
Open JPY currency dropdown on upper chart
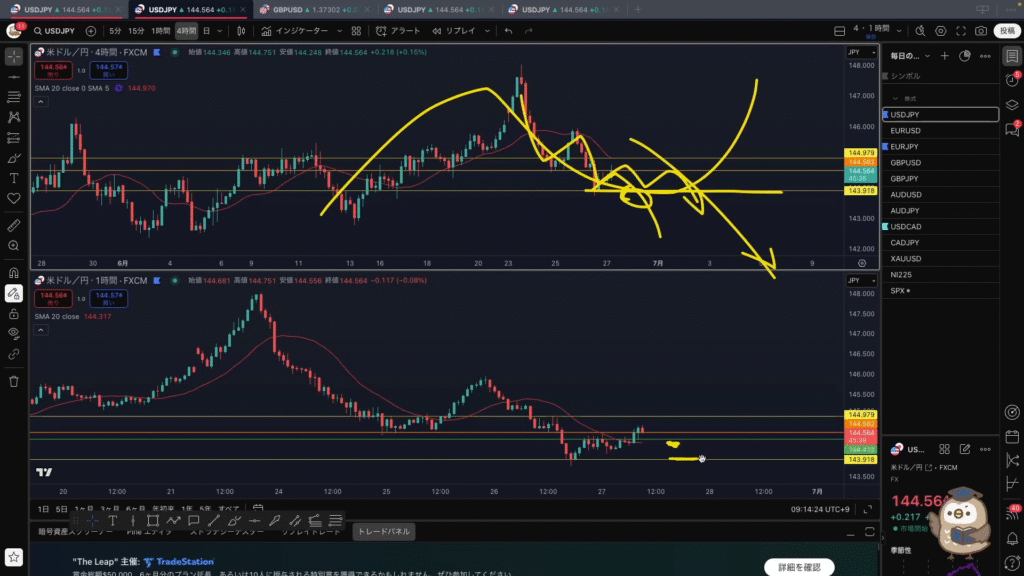tap(861, 52)
